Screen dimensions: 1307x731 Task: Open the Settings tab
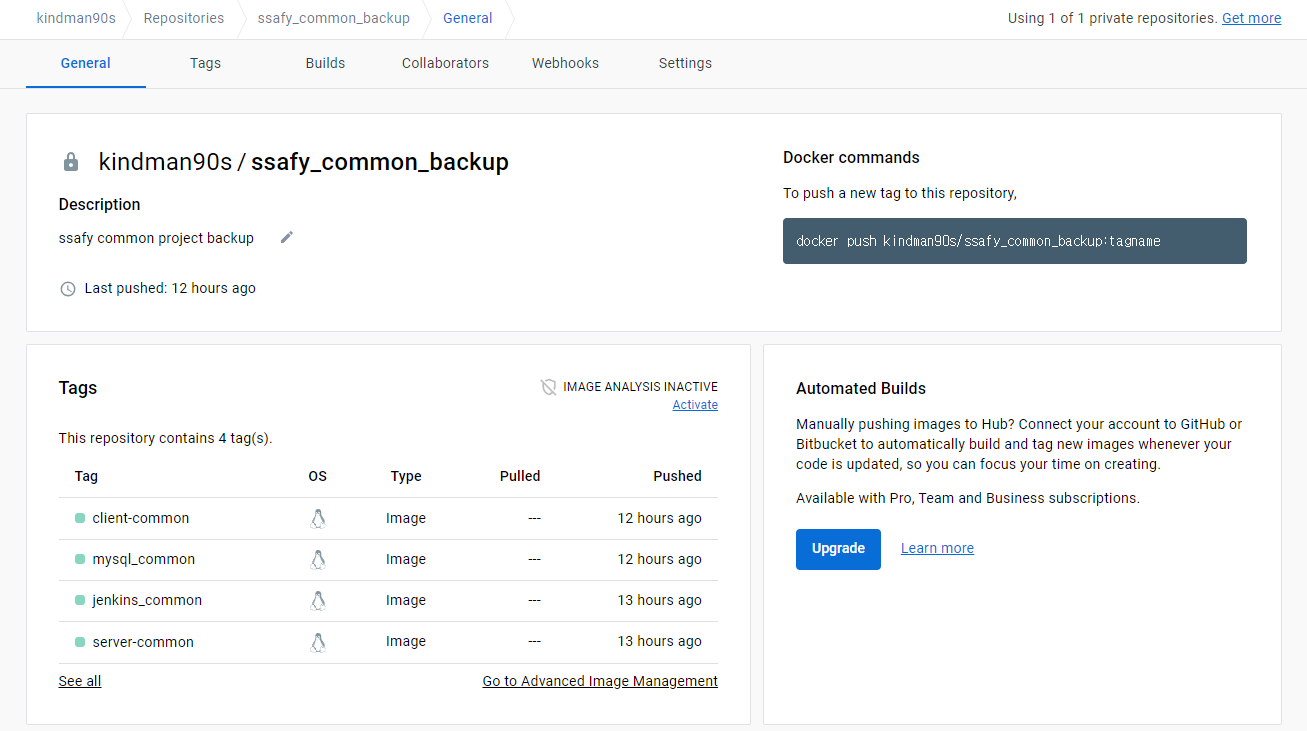pos(685,63)
